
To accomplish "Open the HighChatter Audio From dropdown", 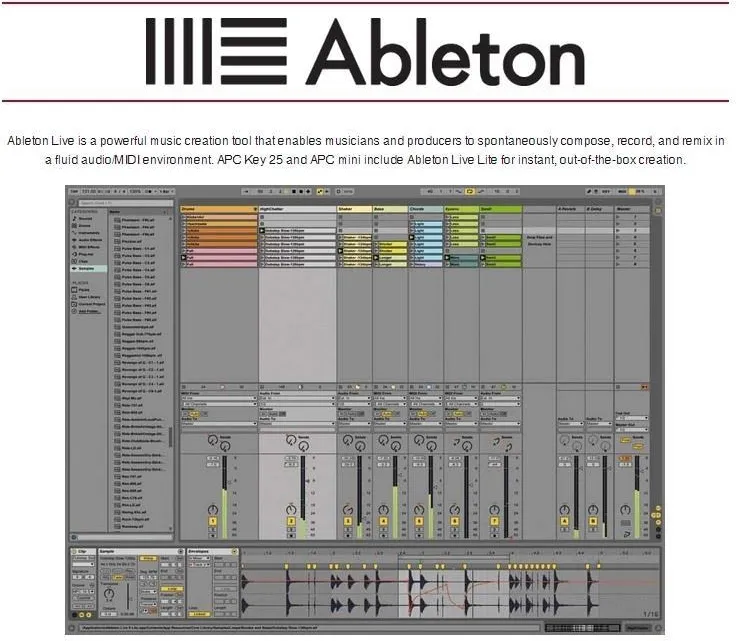I will (x=297, y=398).
